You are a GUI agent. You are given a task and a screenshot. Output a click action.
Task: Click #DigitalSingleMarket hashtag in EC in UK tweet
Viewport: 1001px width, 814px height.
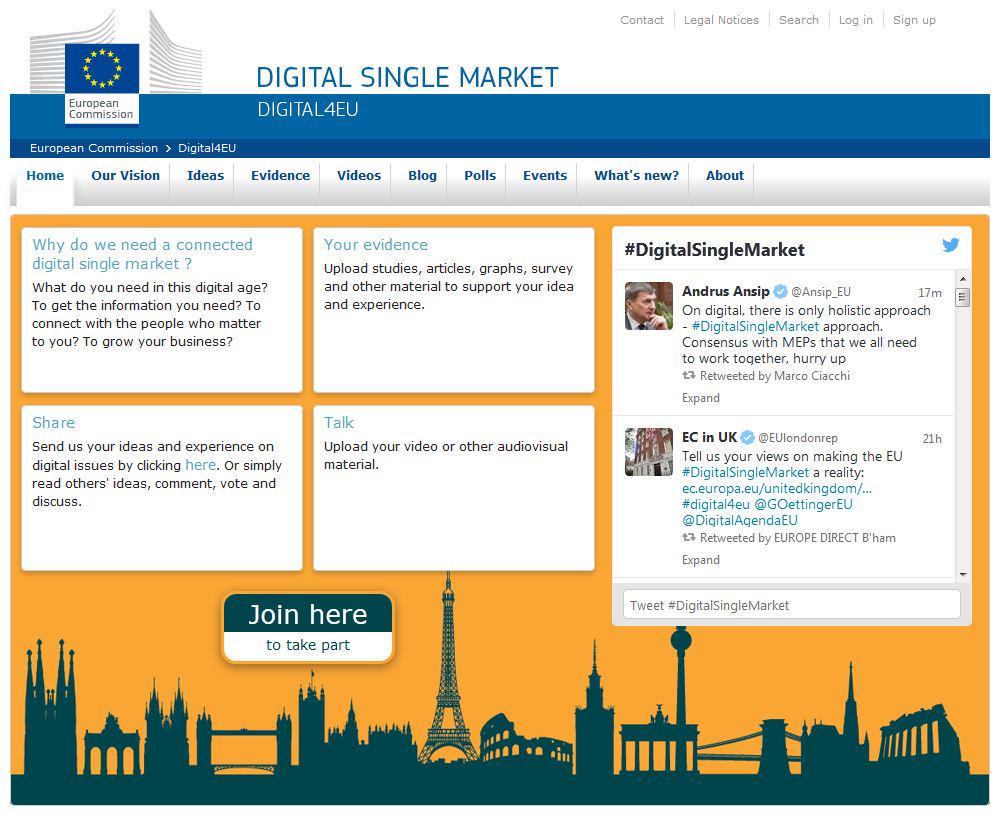coord(745,472)
